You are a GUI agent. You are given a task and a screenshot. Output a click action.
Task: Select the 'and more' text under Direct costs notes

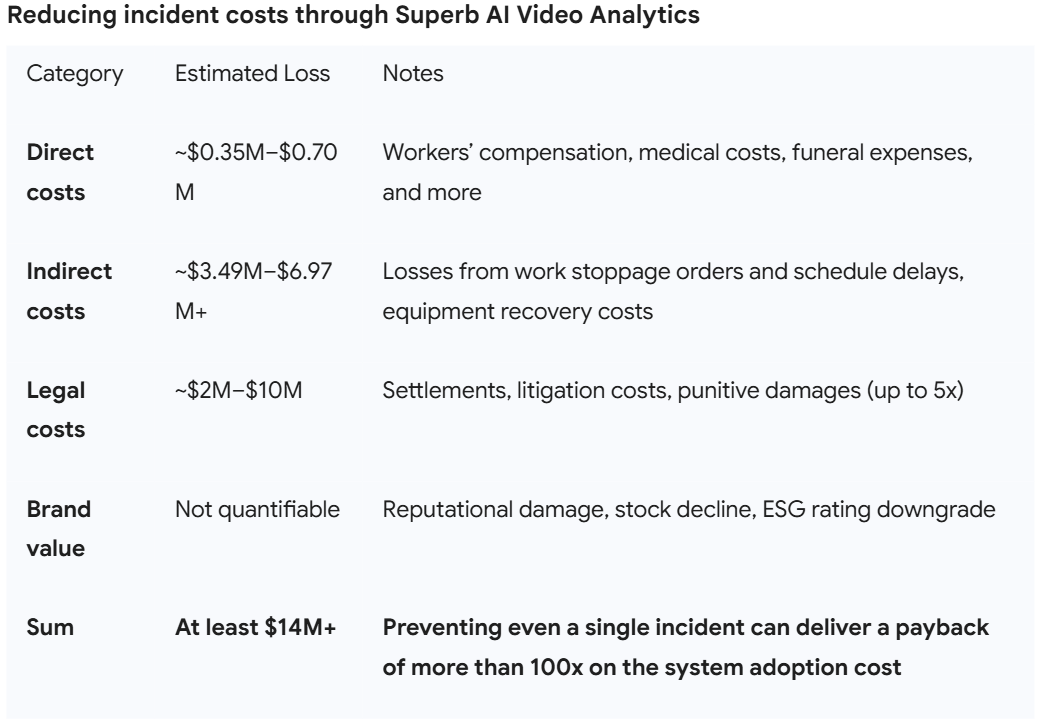click(432, 193)
